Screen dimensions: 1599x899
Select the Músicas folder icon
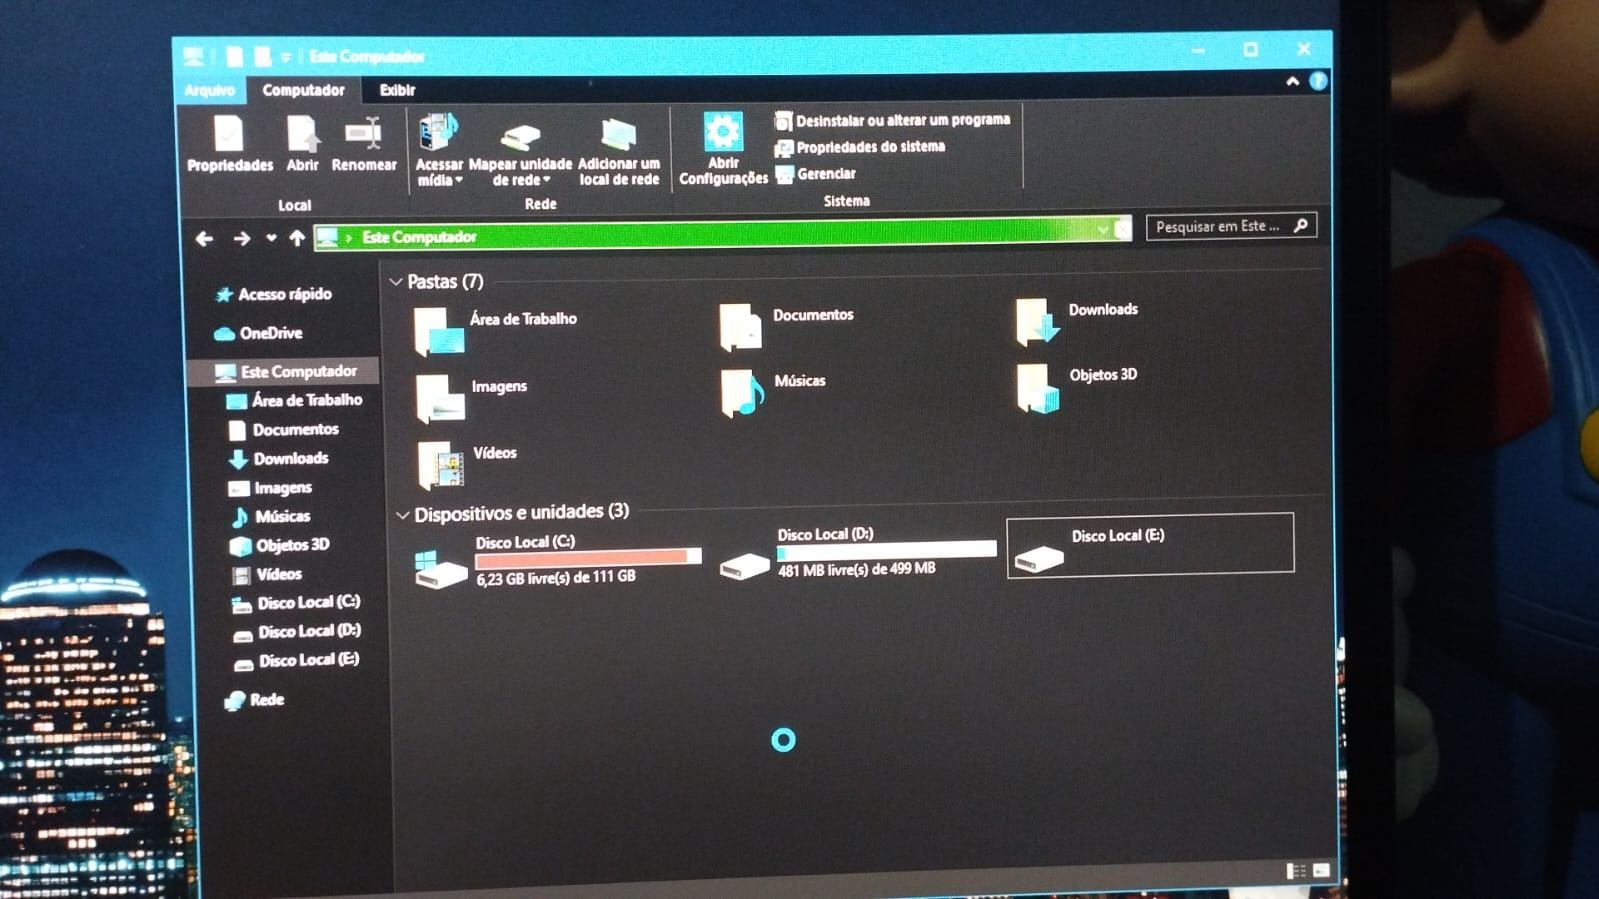[x=742, y=392]
